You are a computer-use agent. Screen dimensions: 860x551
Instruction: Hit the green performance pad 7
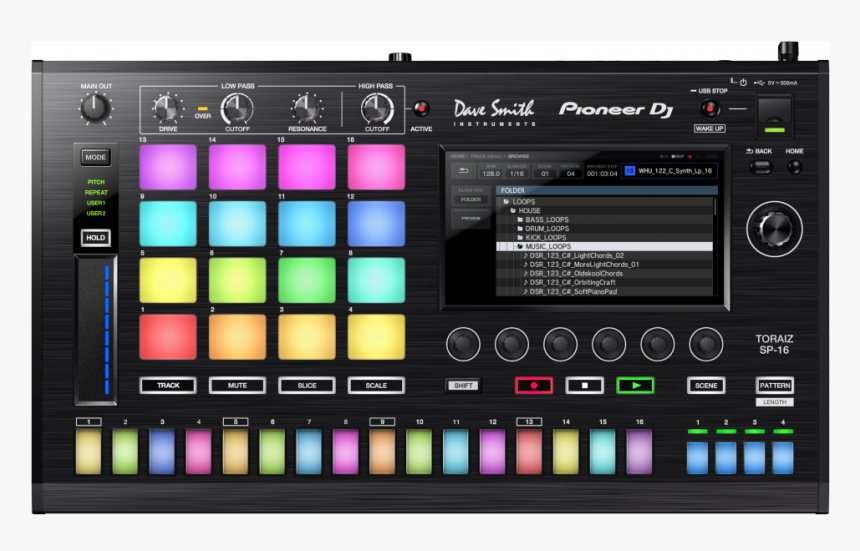click(307, 280)
